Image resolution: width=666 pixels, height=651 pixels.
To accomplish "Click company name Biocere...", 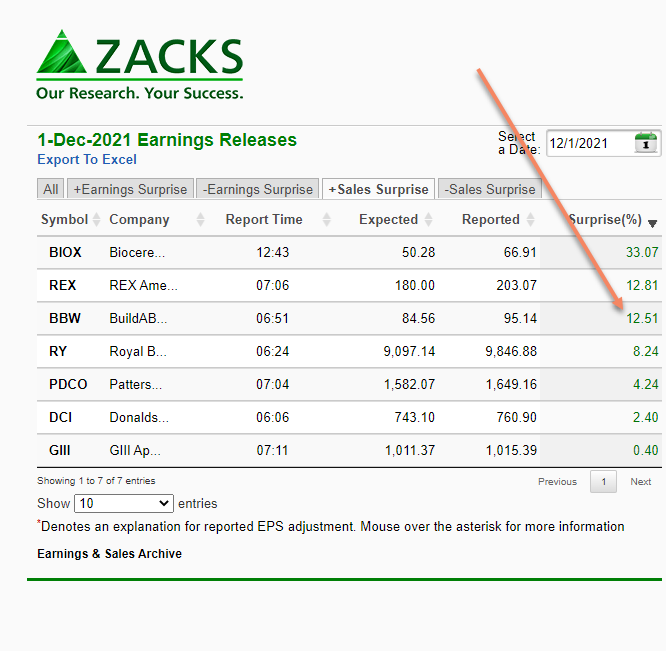I will 137,252.
